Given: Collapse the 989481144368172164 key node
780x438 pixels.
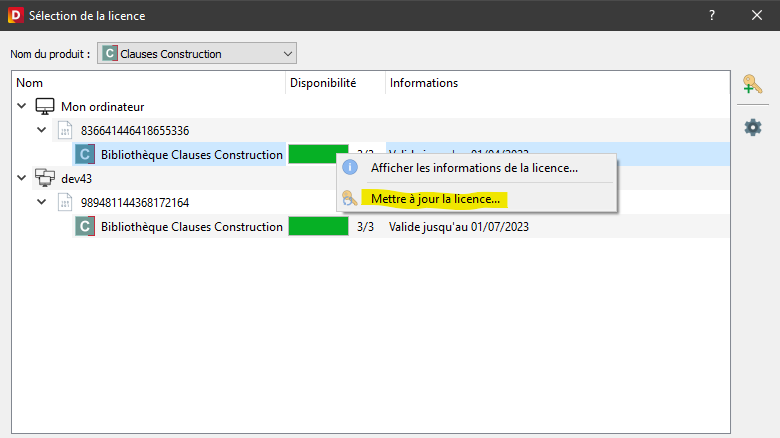Looking at the screenshot, I should 41,202.
